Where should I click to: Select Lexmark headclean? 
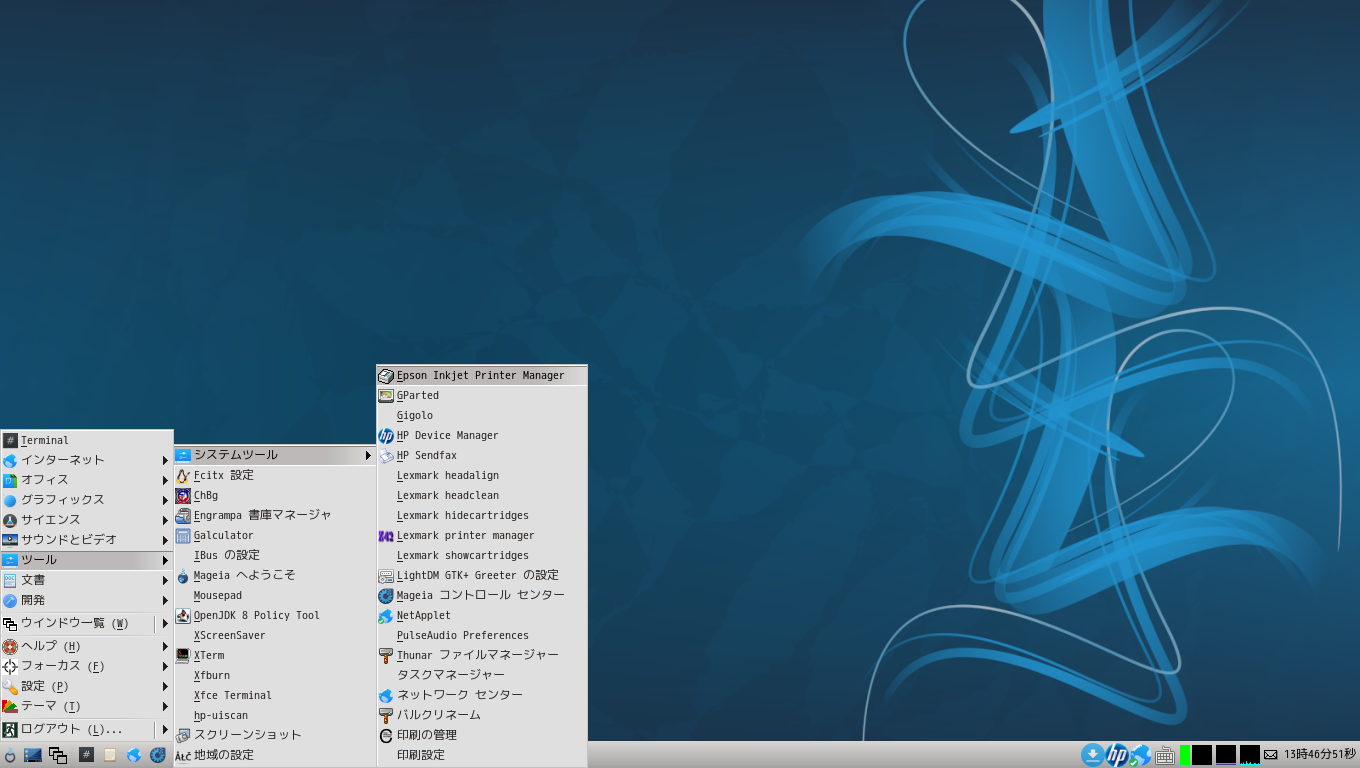pyautogui.click(x=482, y=495)
